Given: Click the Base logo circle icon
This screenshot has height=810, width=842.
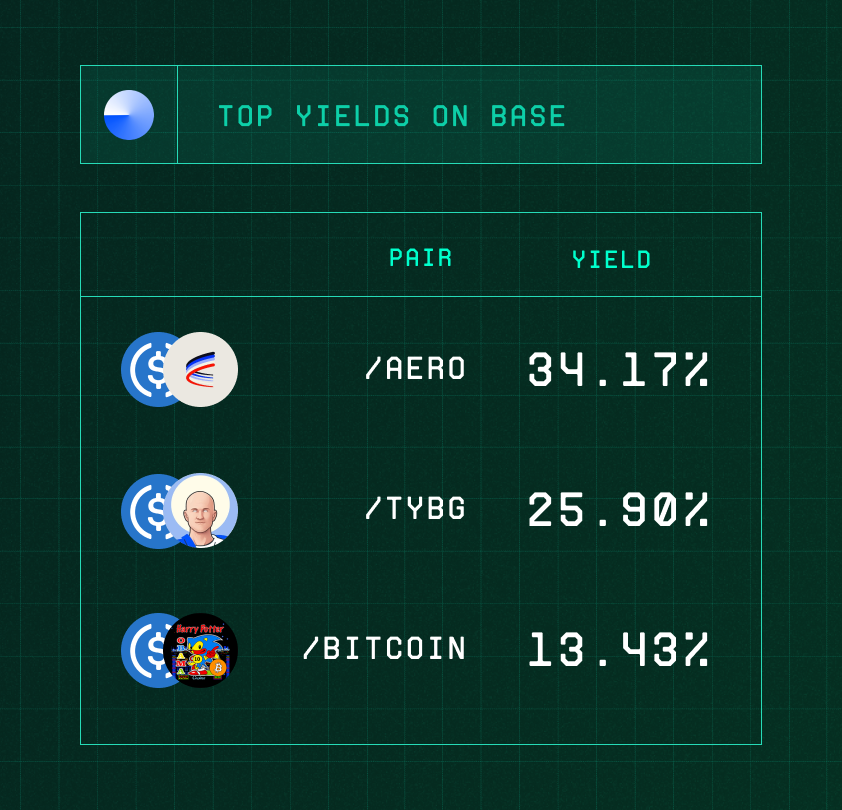Looking at the screenshot, I should pos(129,115).
